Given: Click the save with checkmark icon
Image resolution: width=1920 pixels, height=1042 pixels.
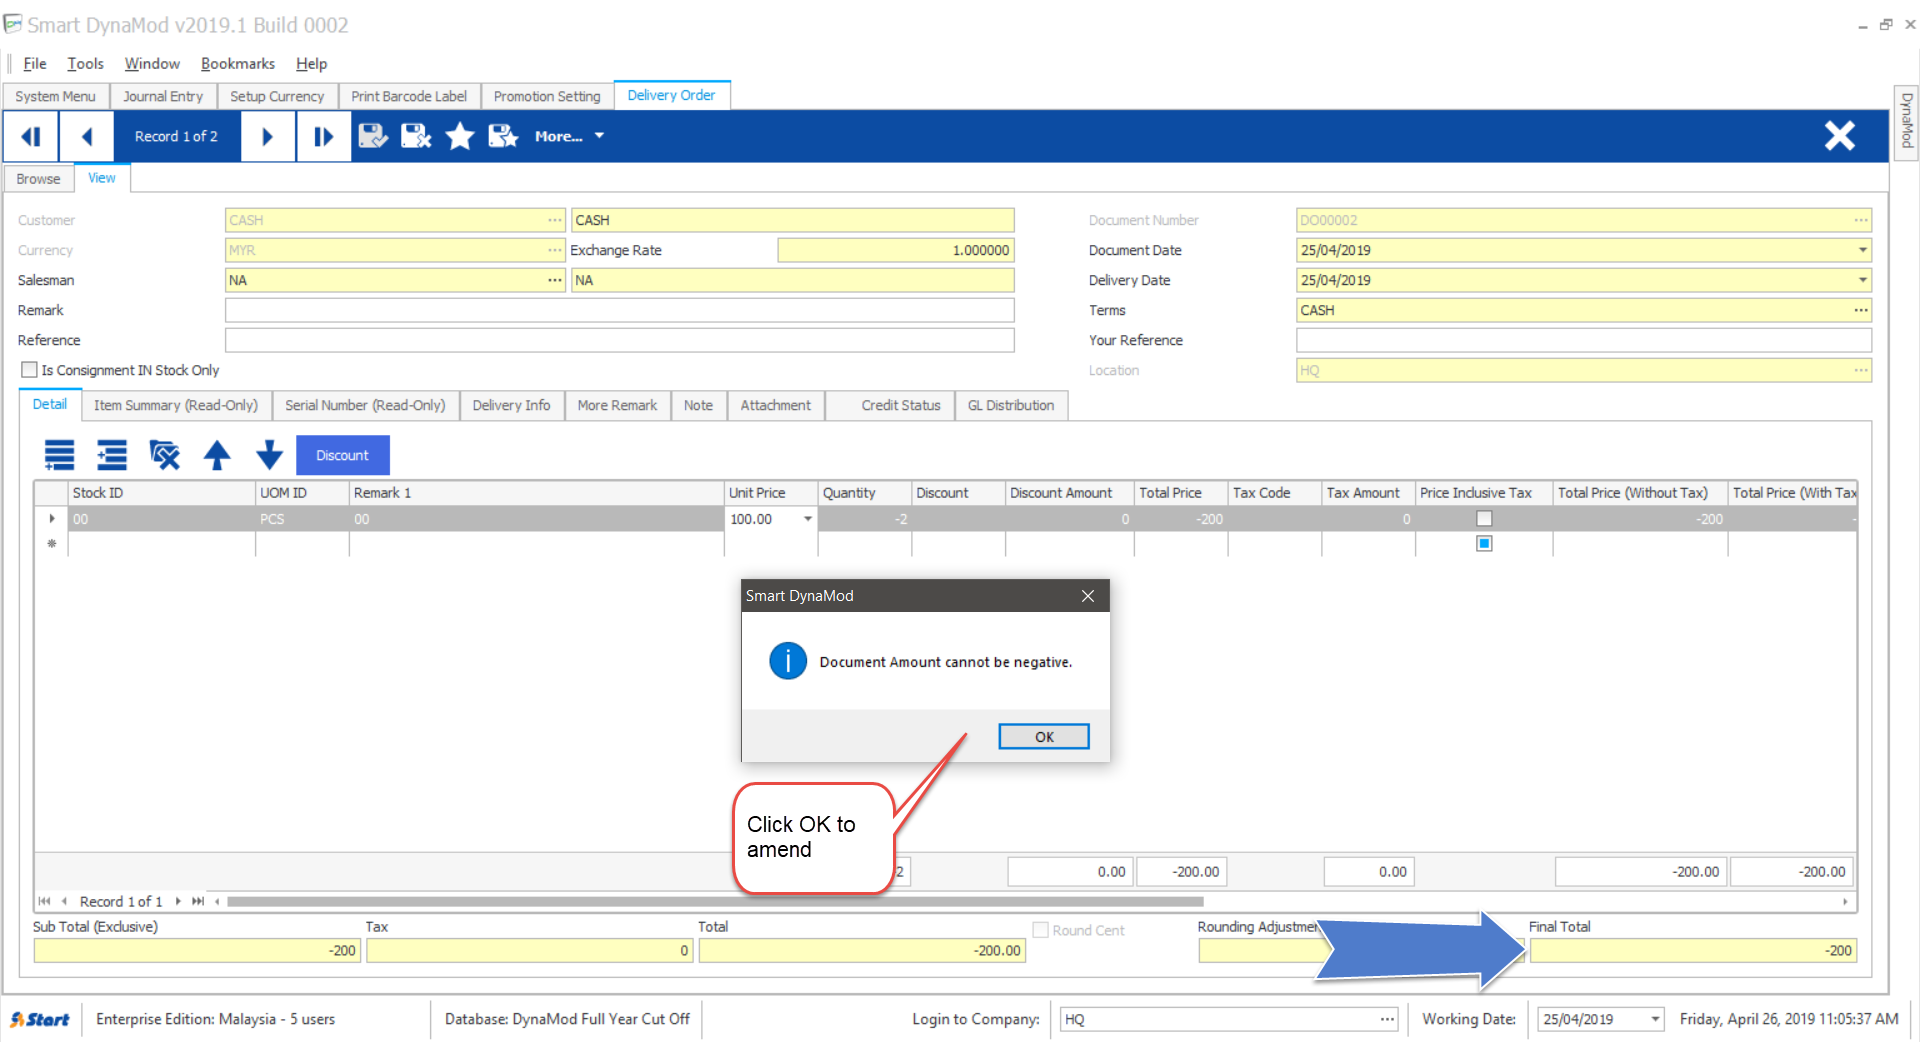Looking at the screenshot, I should [373, 136].
